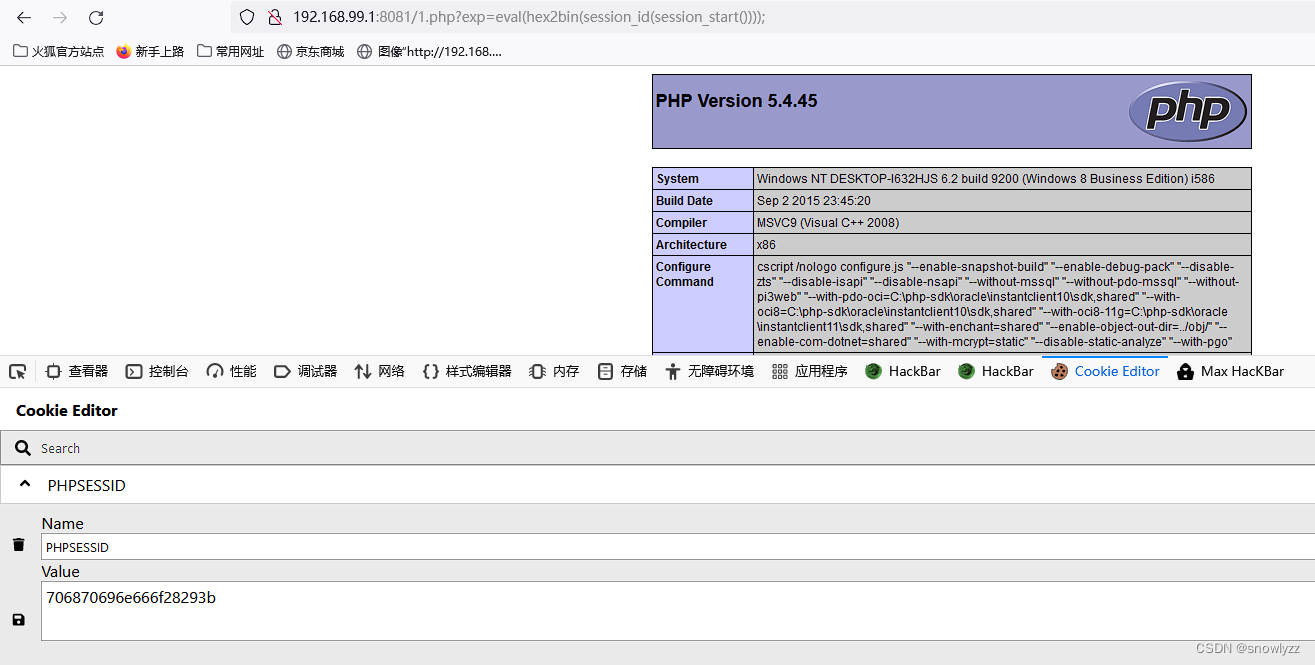This screenshot has width=1315, height=665.
Task: Click the search magnifier icon
Action: (23, 448)
